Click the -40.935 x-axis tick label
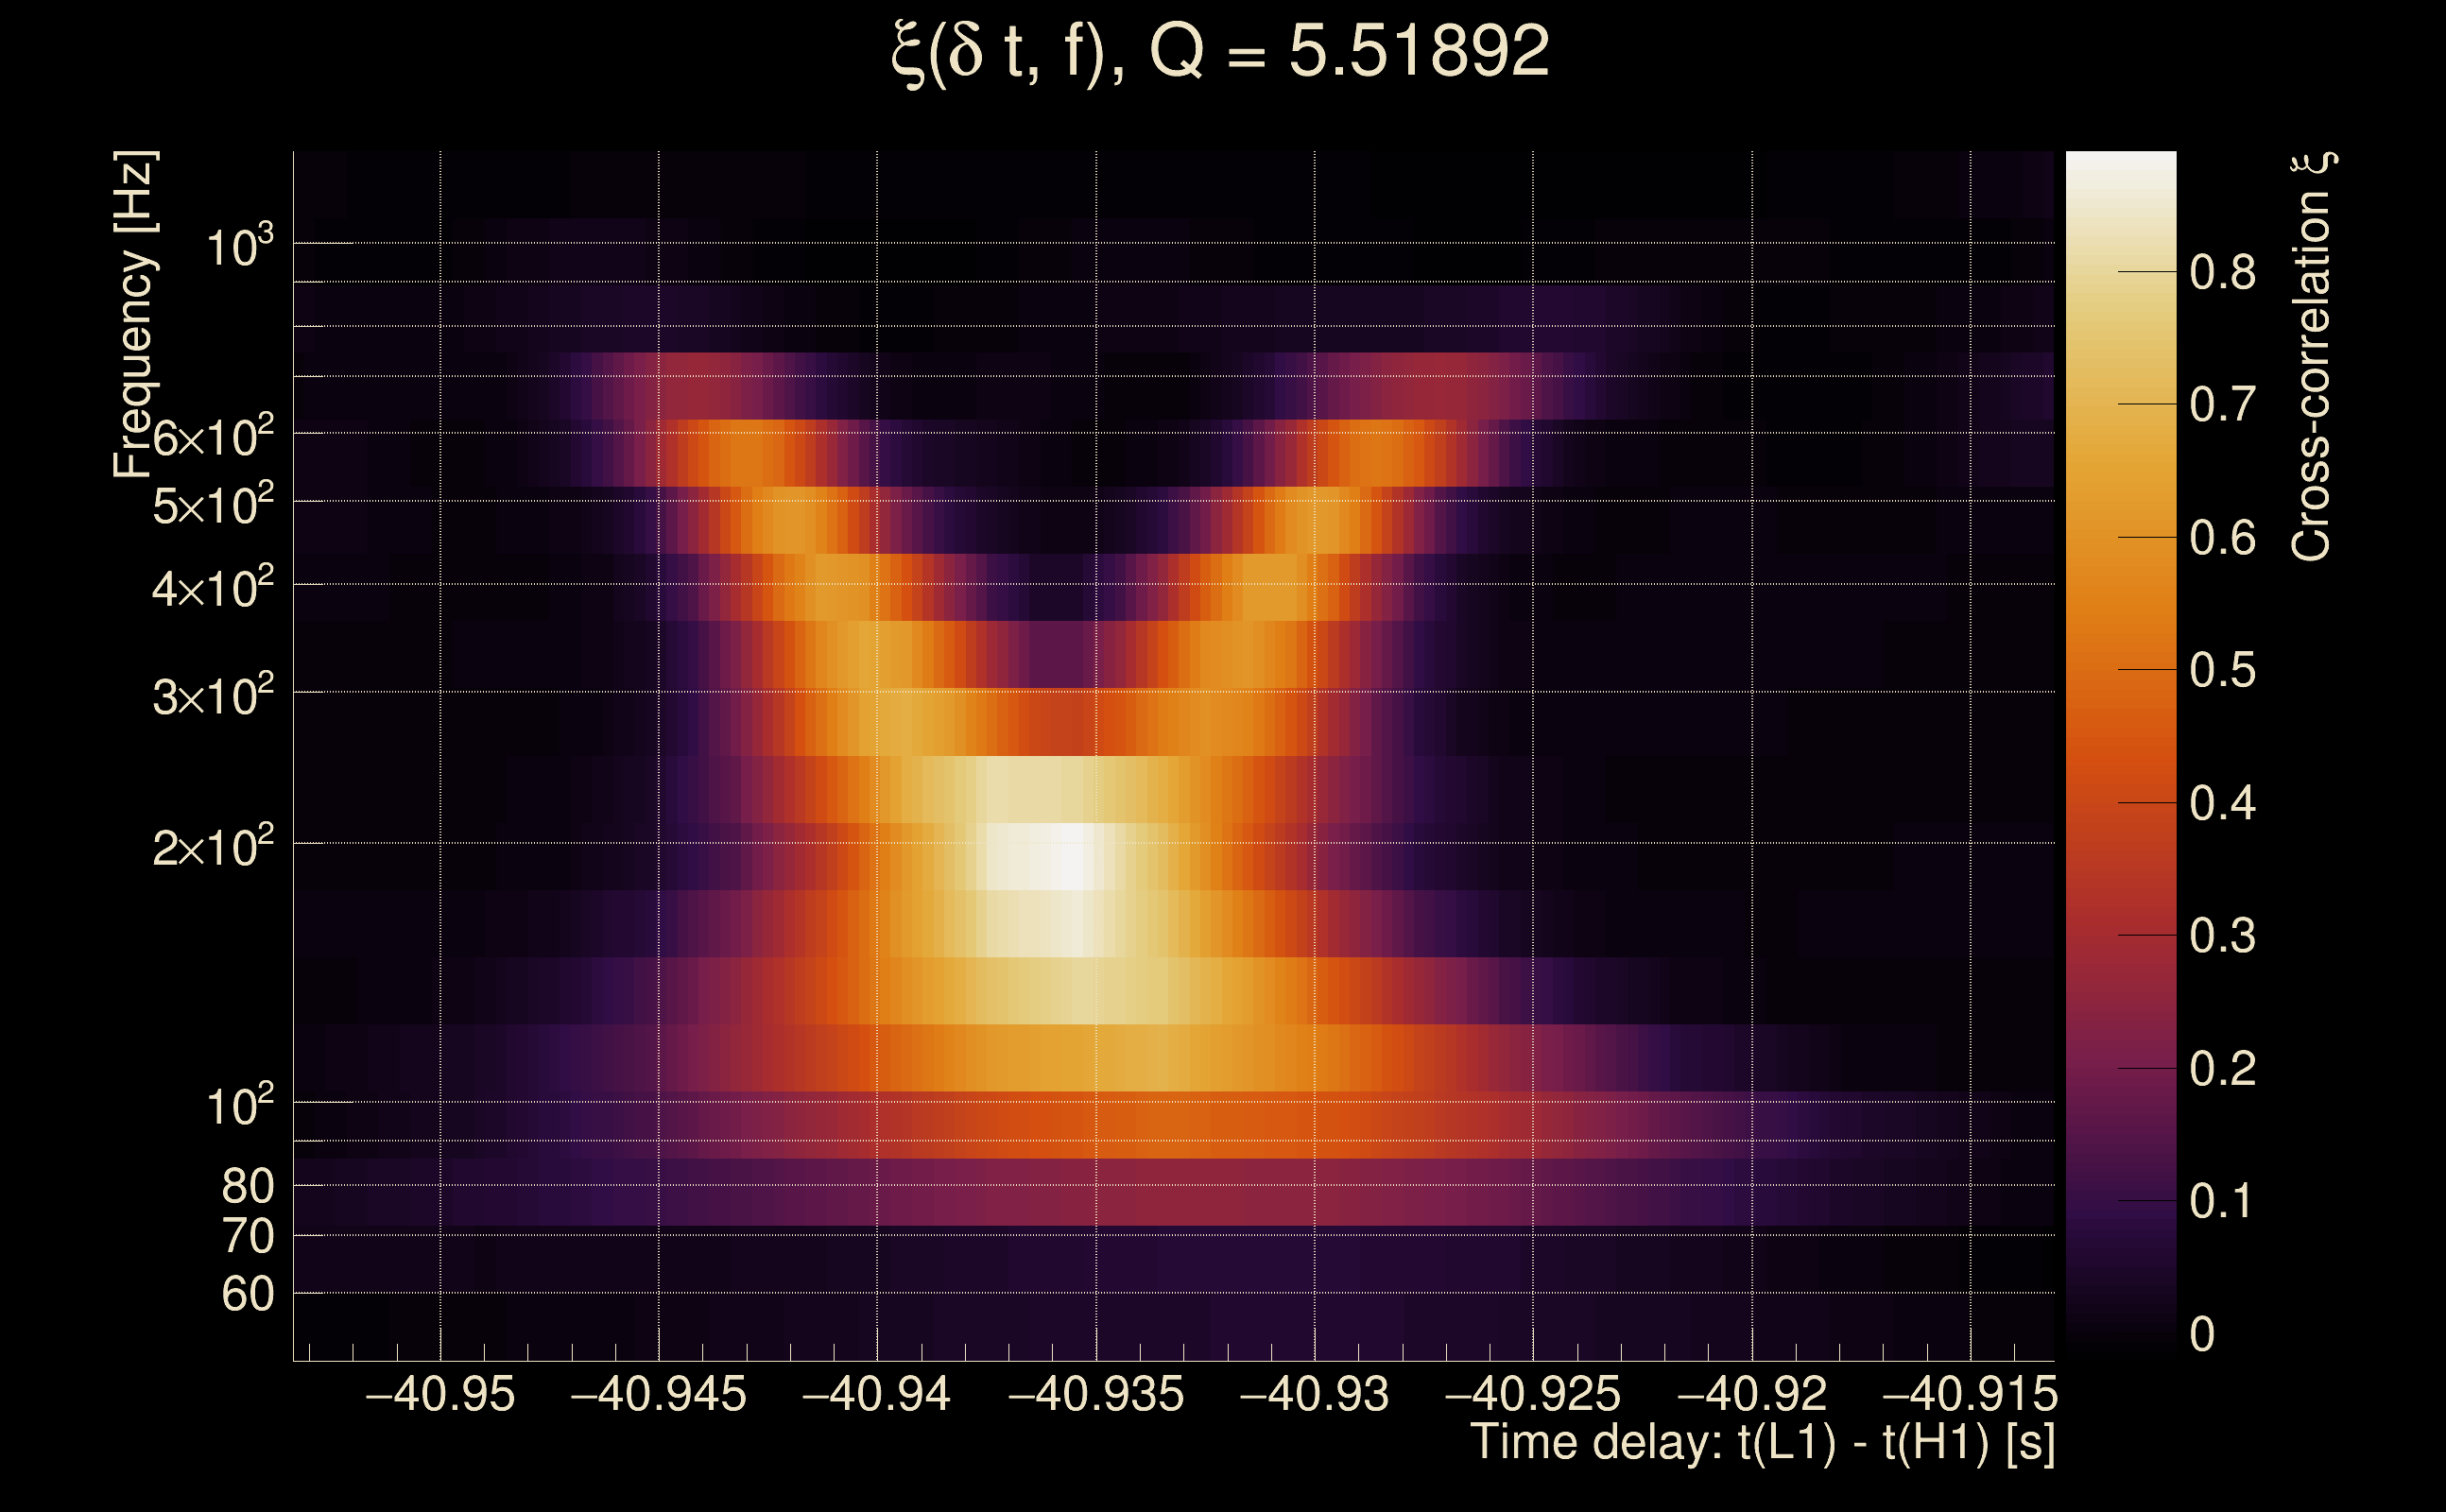Screen dimensions: 2446x1512 [1096, 1395]
